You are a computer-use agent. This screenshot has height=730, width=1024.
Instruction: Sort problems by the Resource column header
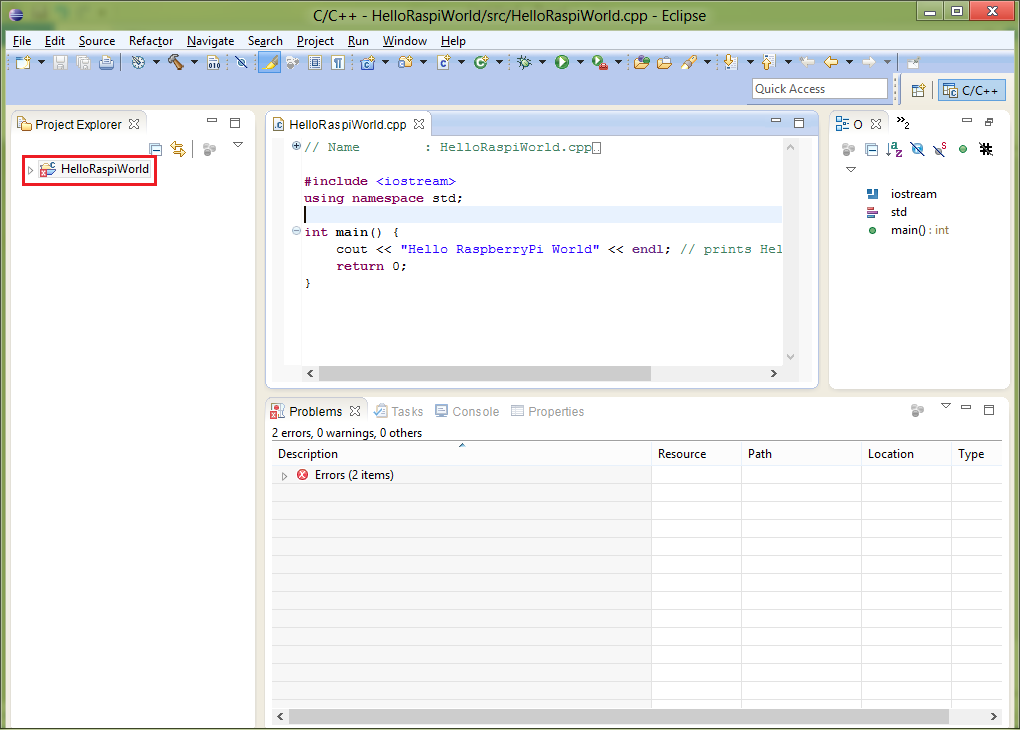[x=696, y=454]
